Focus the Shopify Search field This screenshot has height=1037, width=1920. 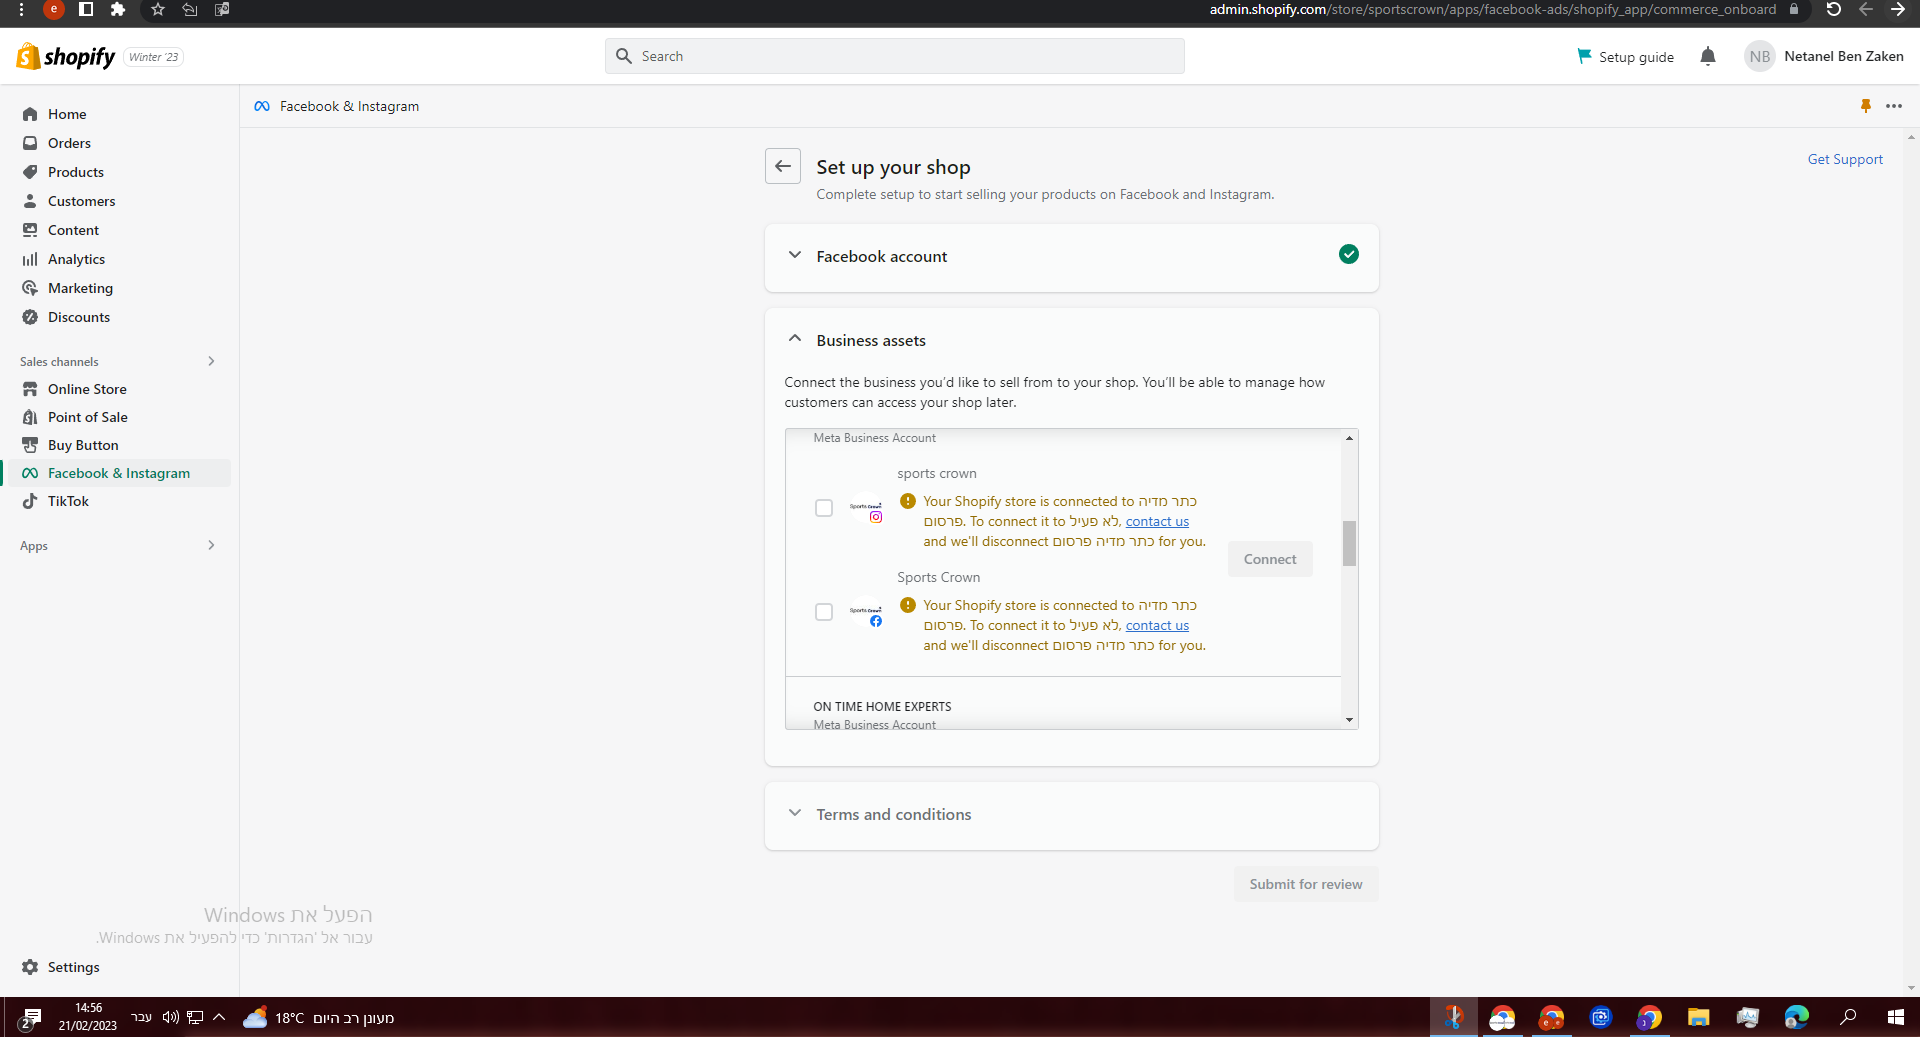coord(895,56)
